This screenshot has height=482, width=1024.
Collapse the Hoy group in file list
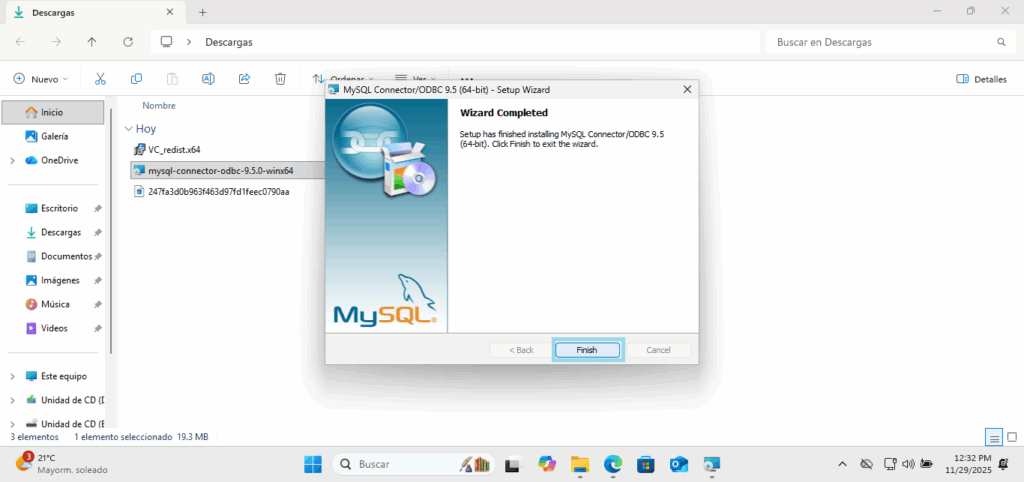tap(128, 129)
